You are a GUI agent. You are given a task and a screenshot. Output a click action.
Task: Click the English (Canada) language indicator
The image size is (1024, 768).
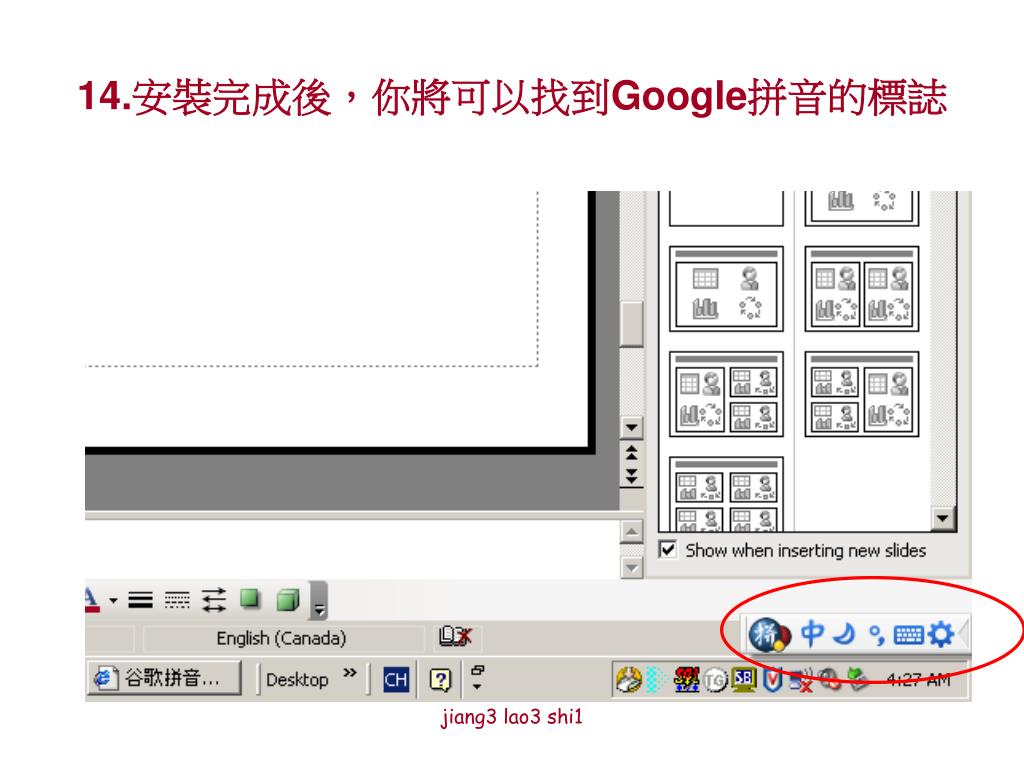pos(281,638)
